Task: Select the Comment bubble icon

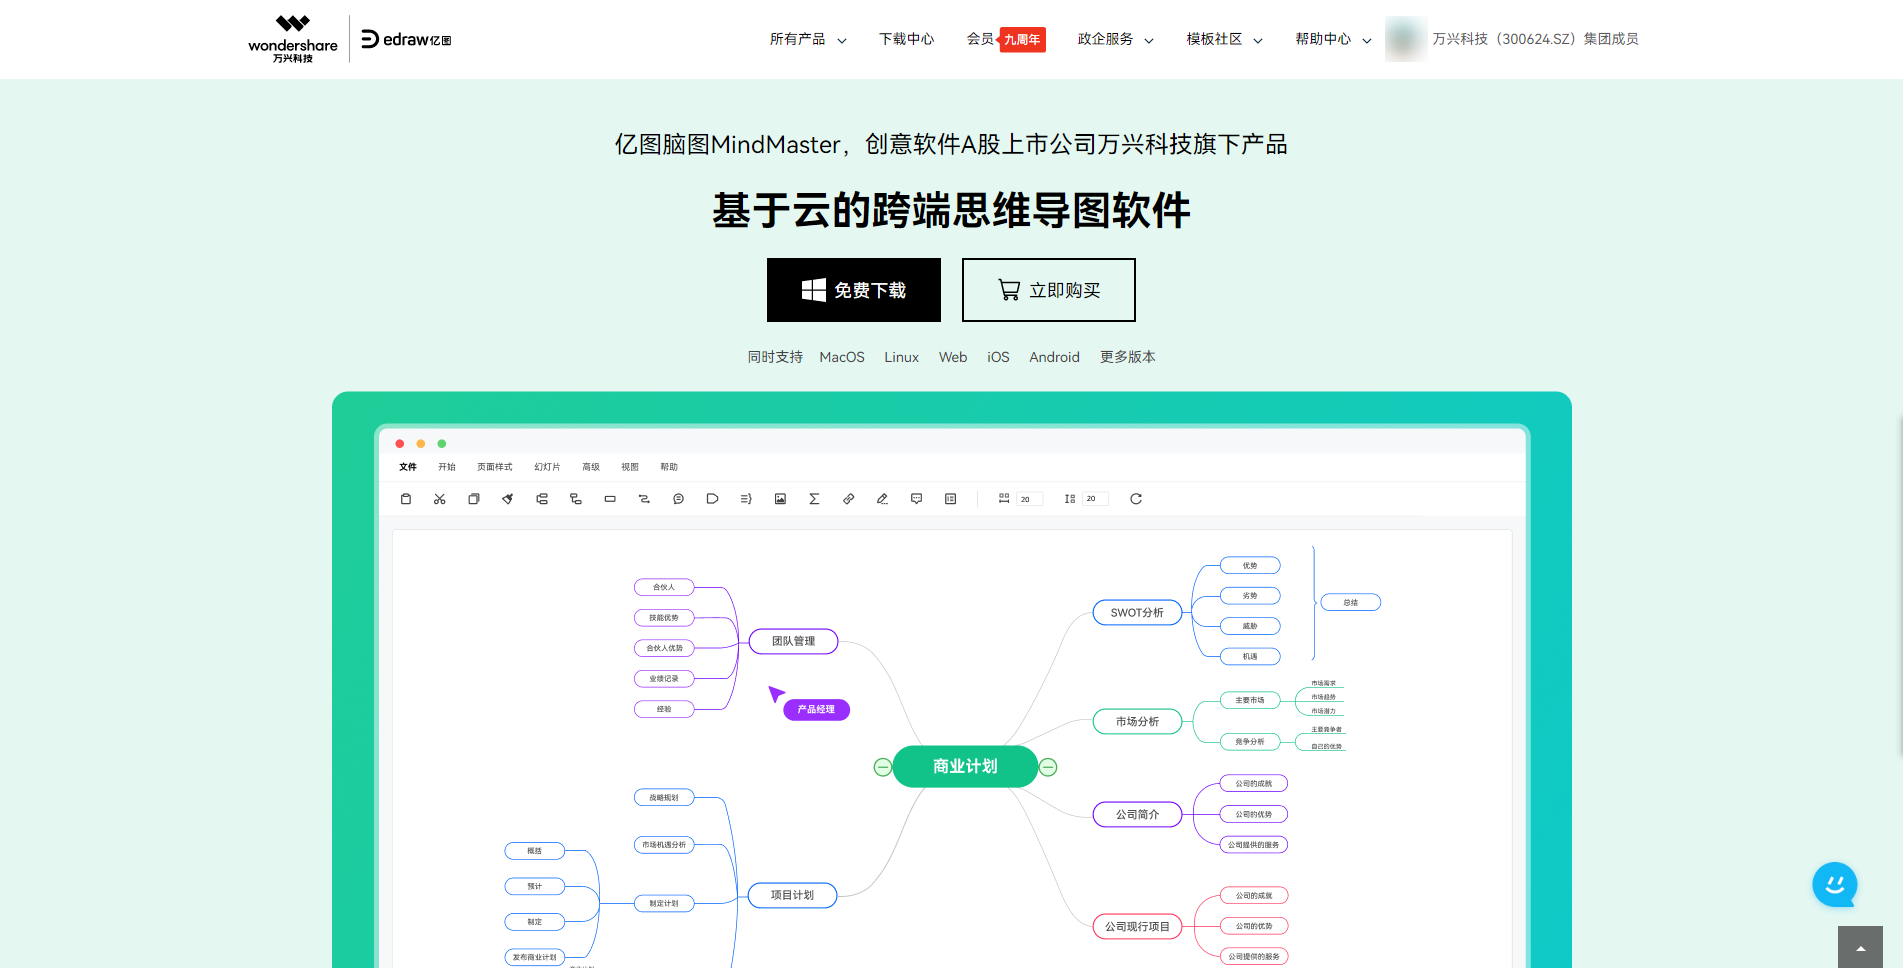Action: (916, 498)
